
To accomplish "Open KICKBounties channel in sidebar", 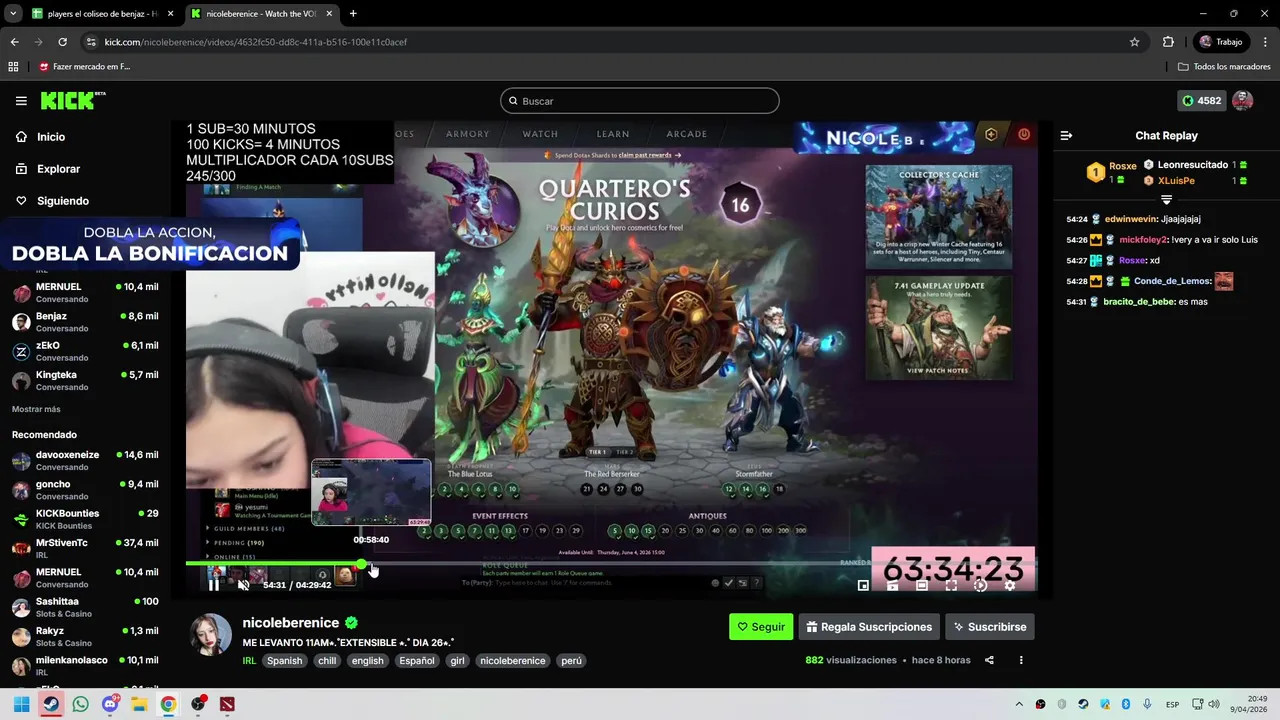I will pos(86,519).
